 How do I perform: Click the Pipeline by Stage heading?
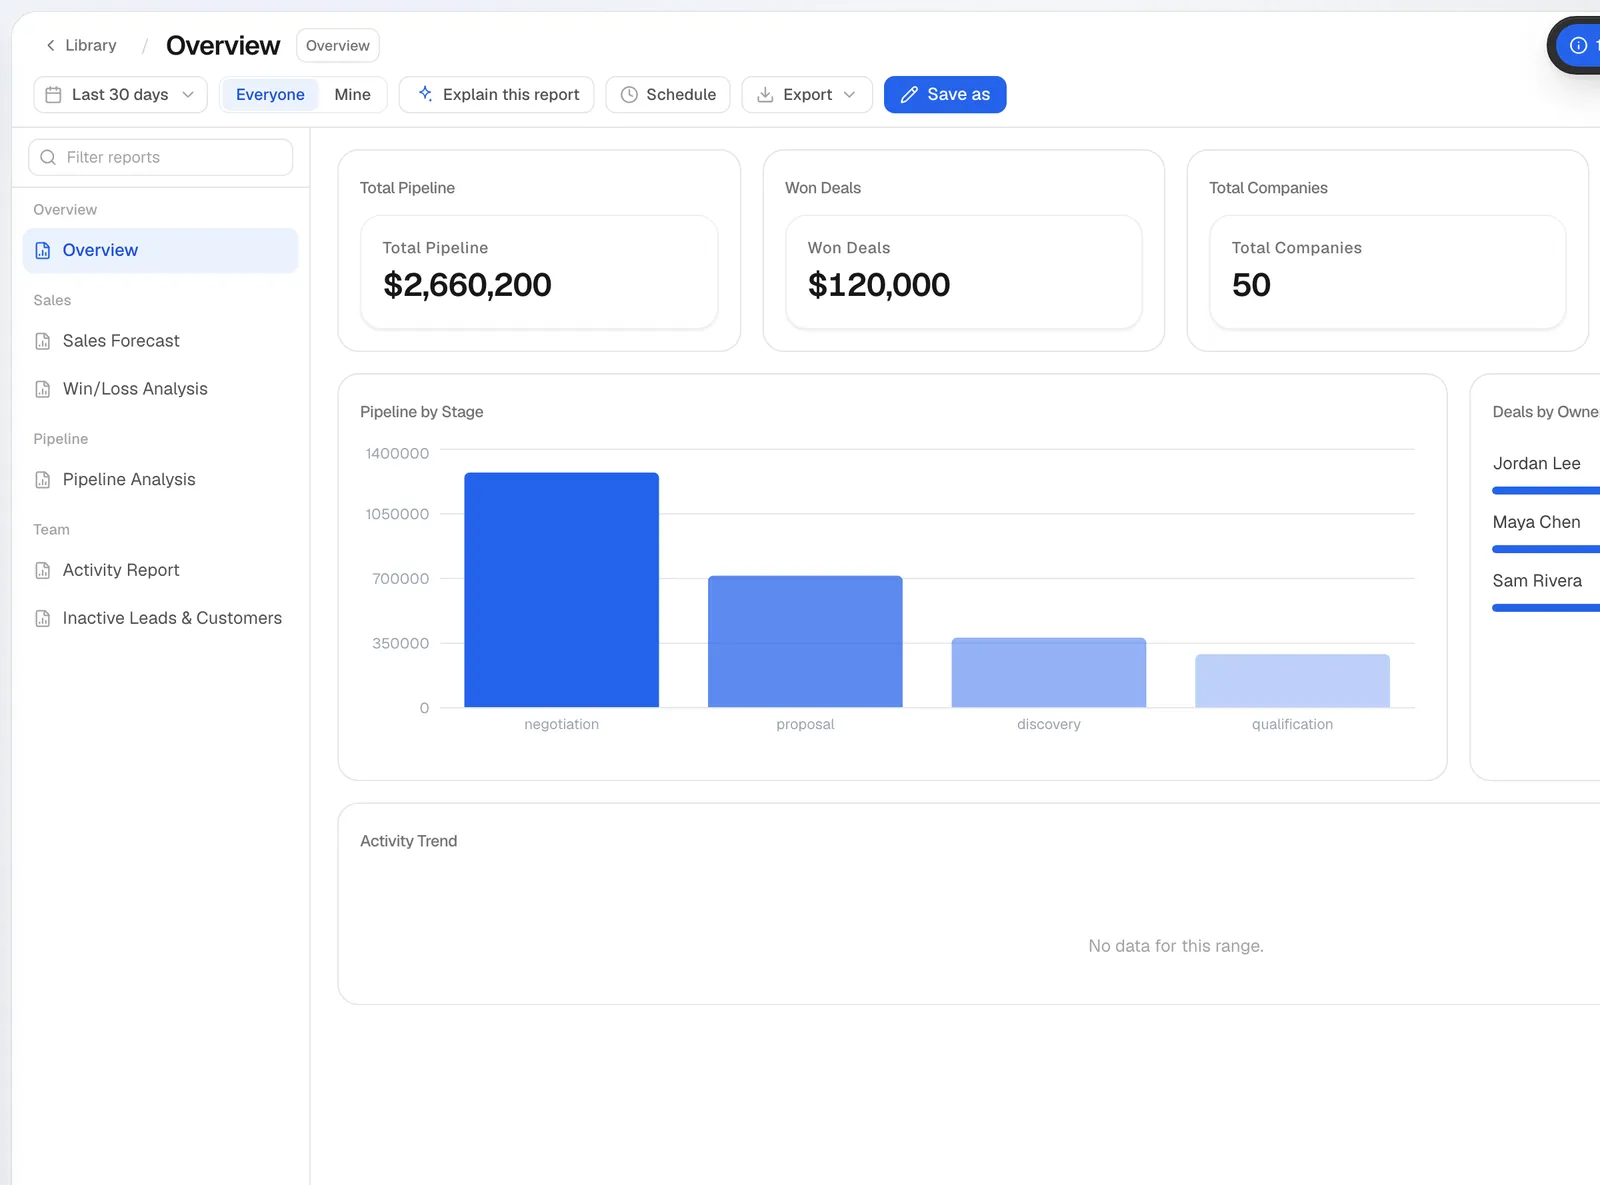point(422,412)
